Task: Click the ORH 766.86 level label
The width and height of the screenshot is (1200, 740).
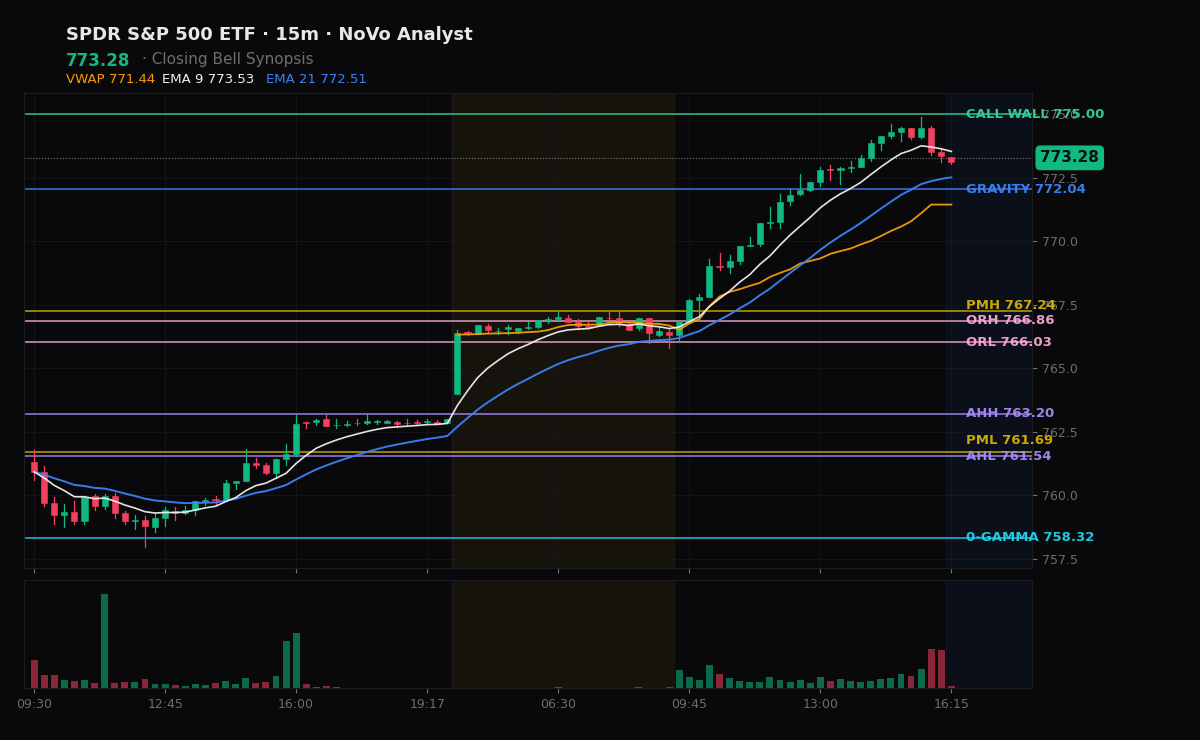Action: (1010, 320)
